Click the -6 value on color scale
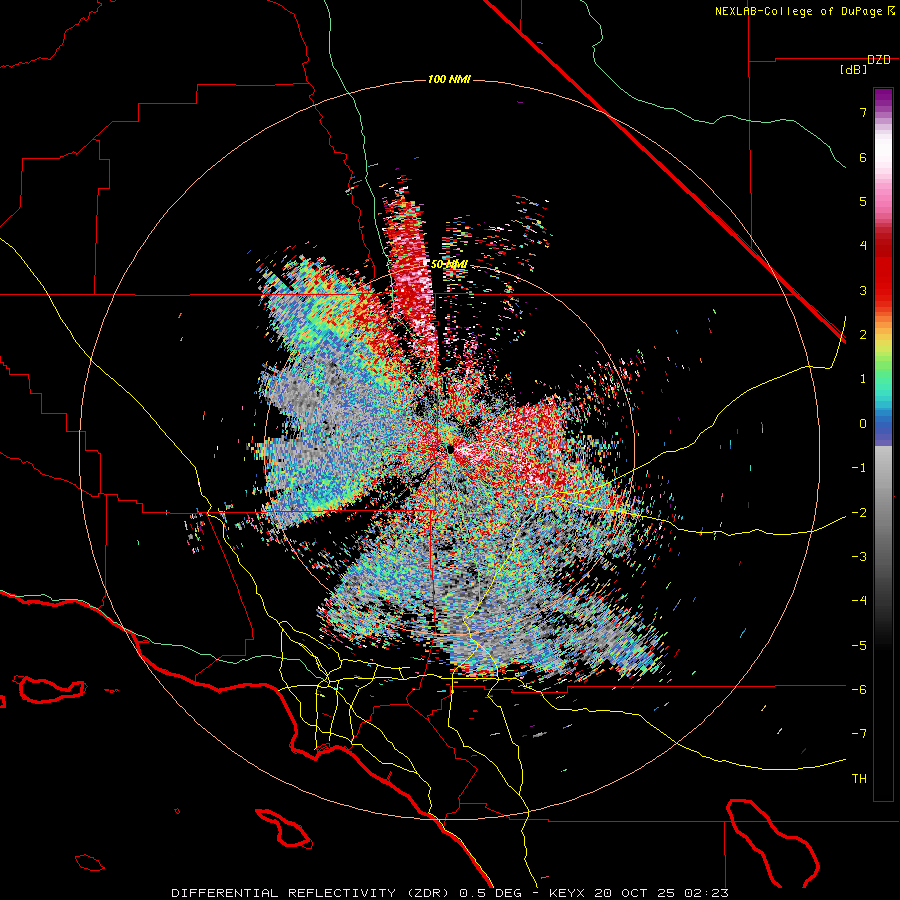900x900 pixels. point(859,689)
